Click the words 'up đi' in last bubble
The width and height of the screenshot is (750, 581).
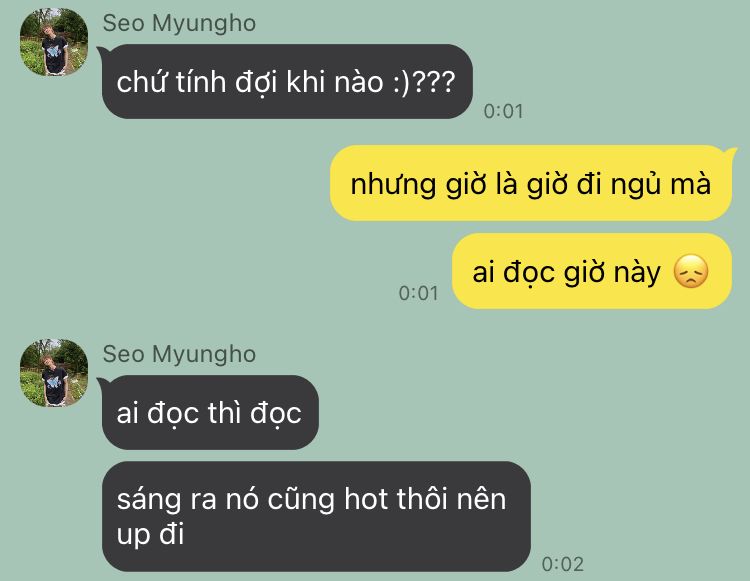coord(150,535)
